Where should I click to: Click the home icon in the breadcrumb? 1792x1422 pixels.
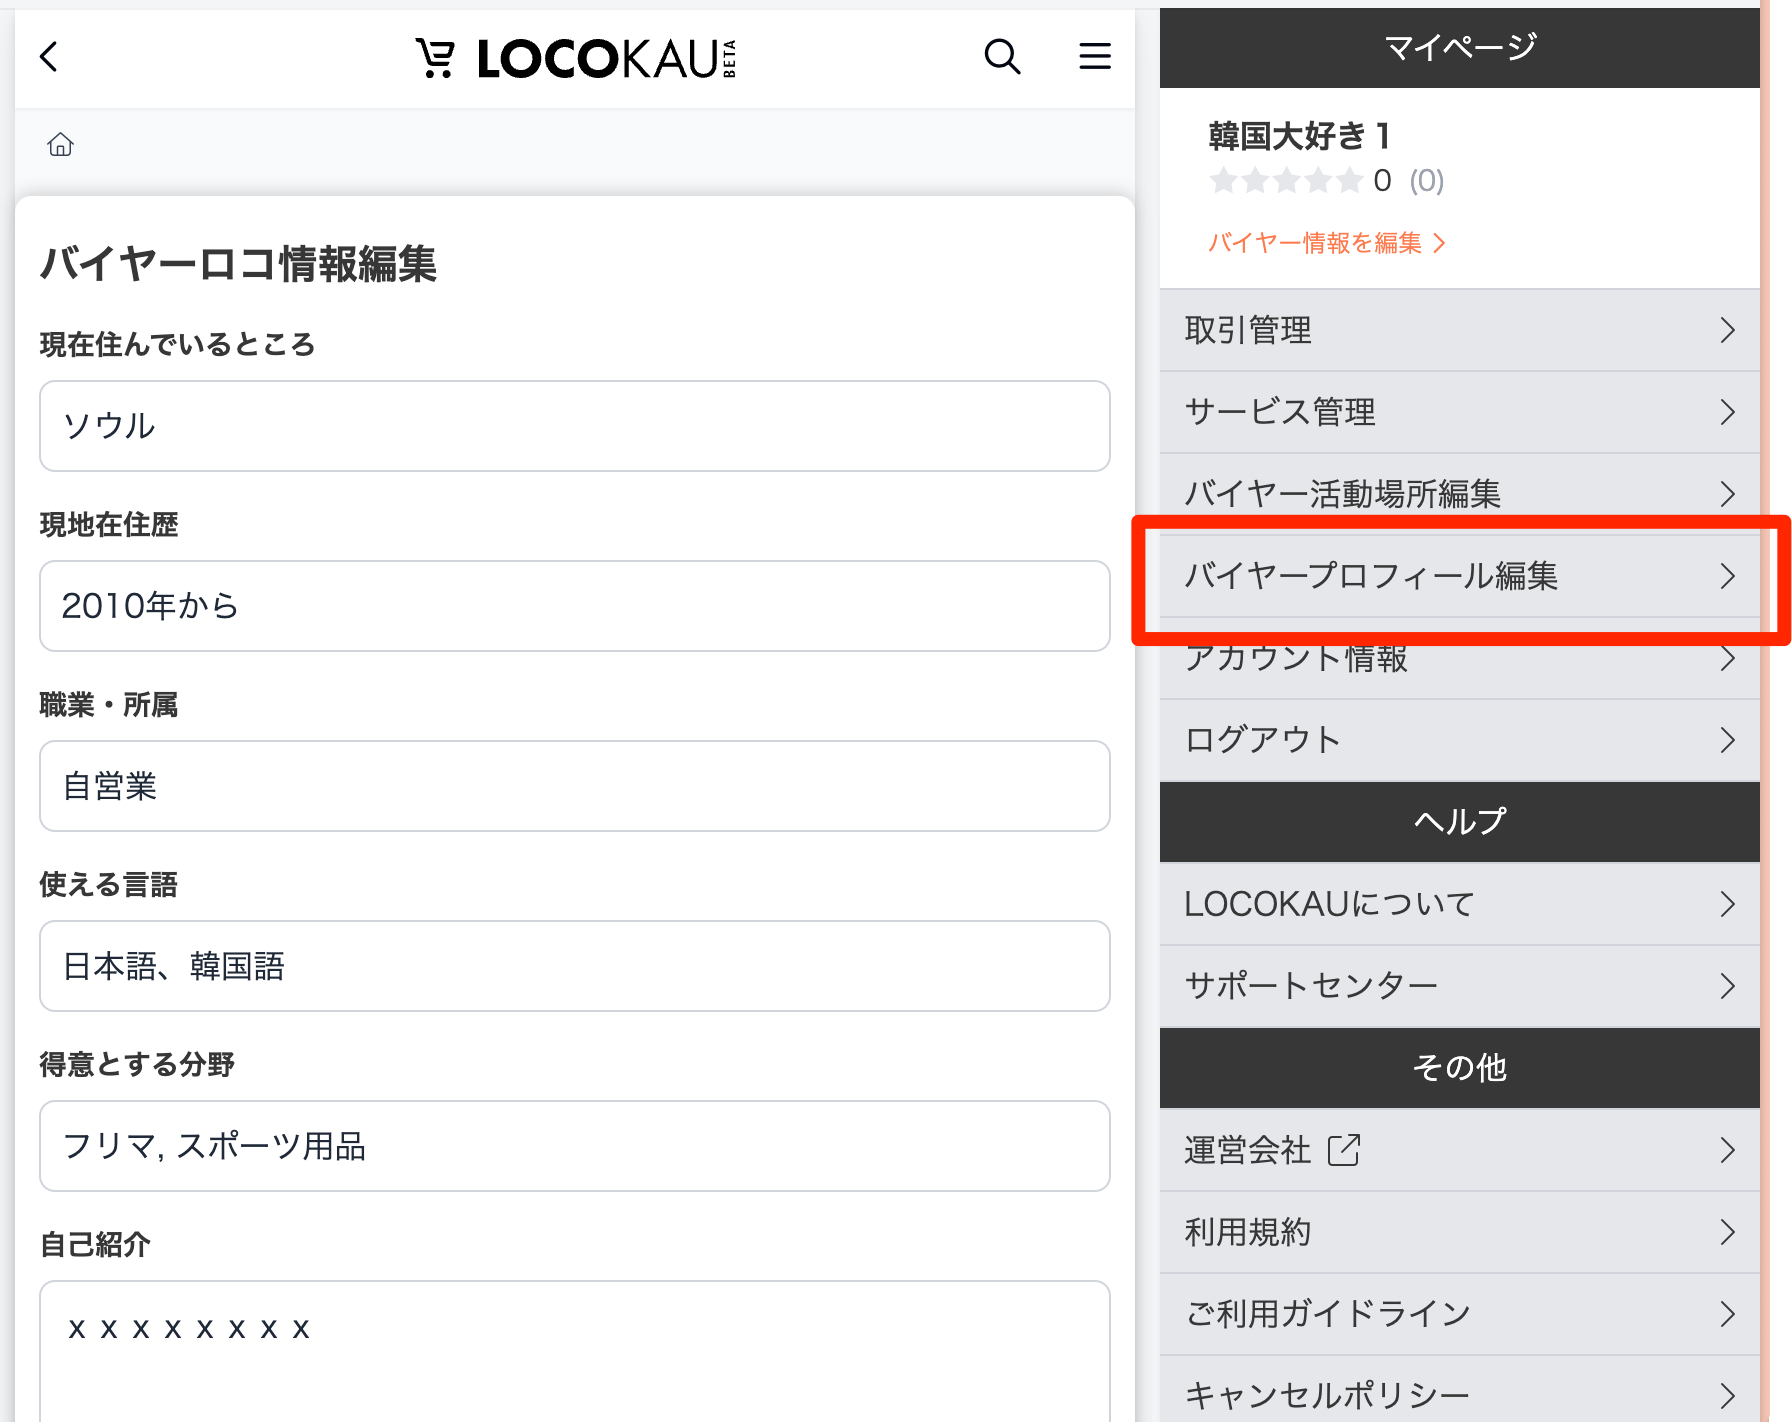point(60,145)
